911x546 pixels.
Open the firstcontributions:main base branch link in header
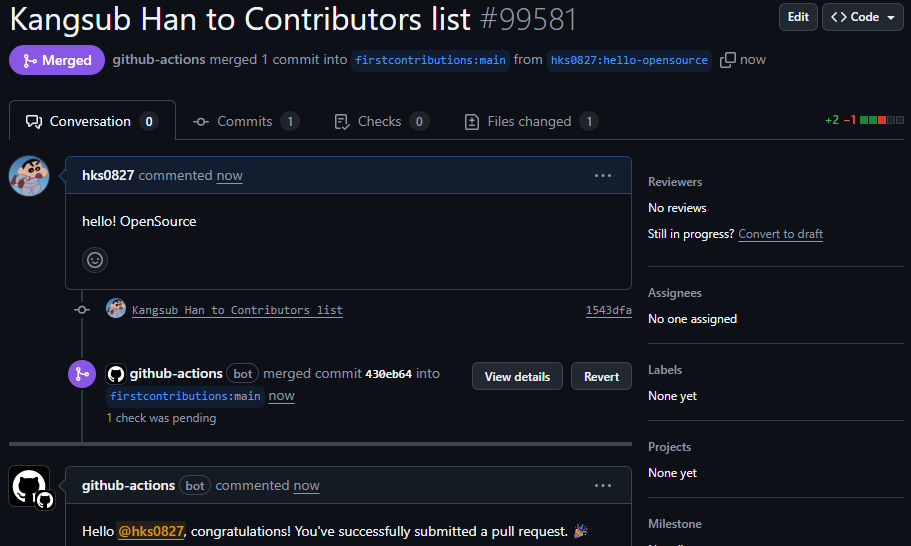coord(430,60)
